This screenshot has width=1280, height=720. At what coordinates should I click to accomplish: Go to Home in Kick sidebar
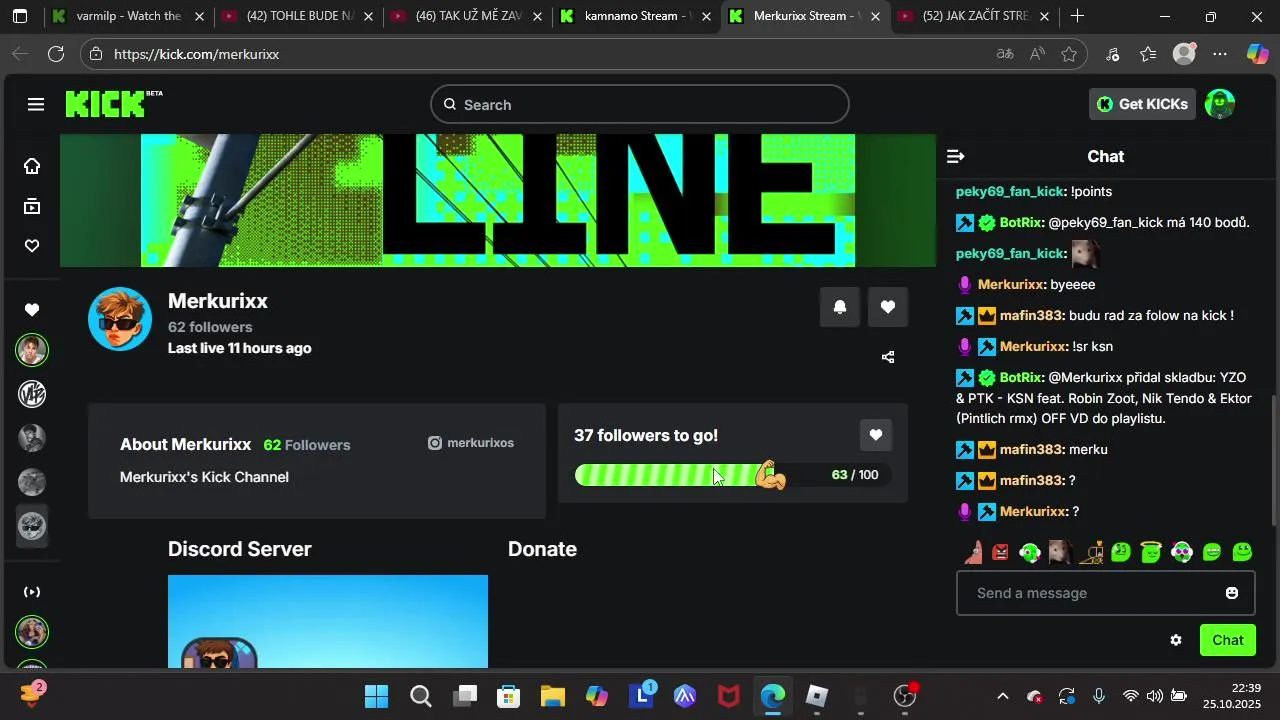tap(32, 166)
